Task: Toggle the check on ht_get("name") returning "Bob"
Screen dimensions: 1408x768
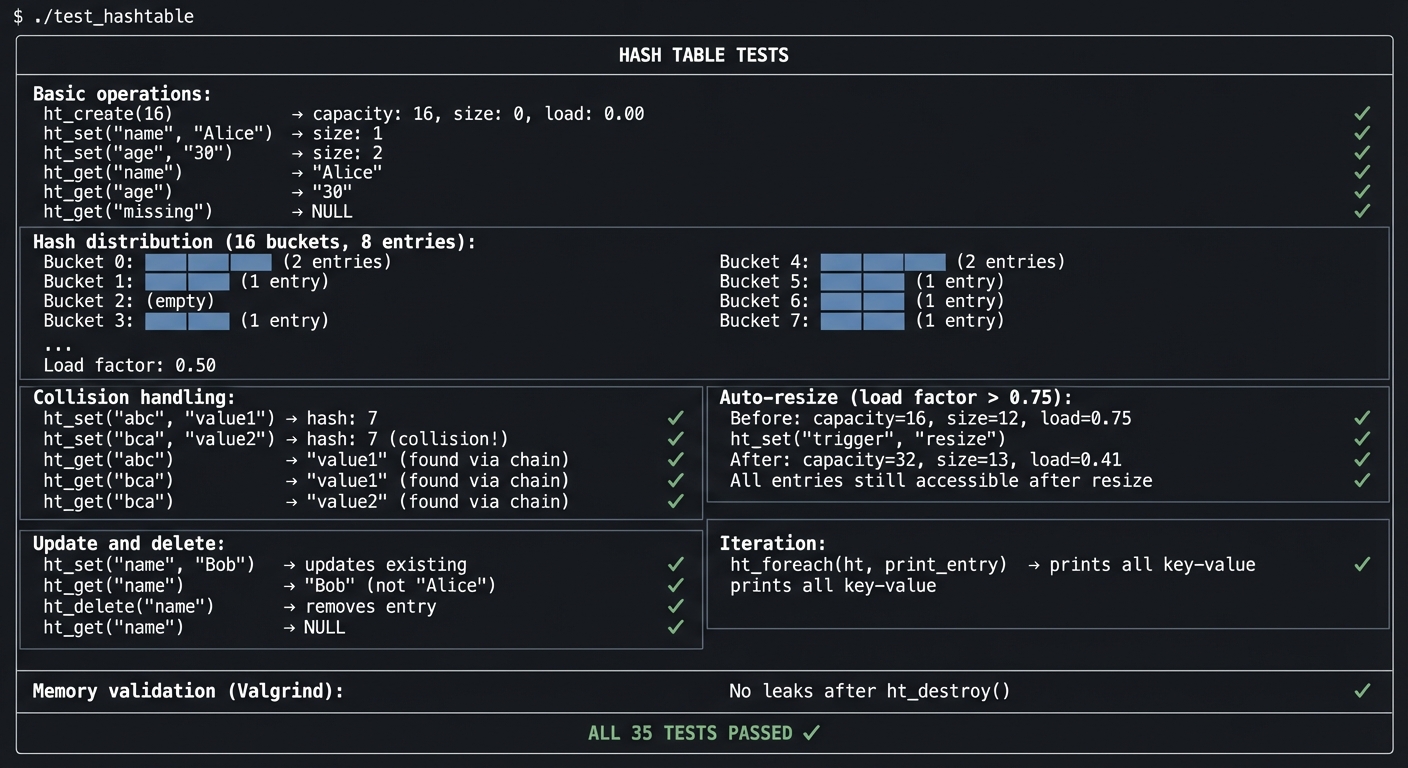Action: (x=676, y=585)
